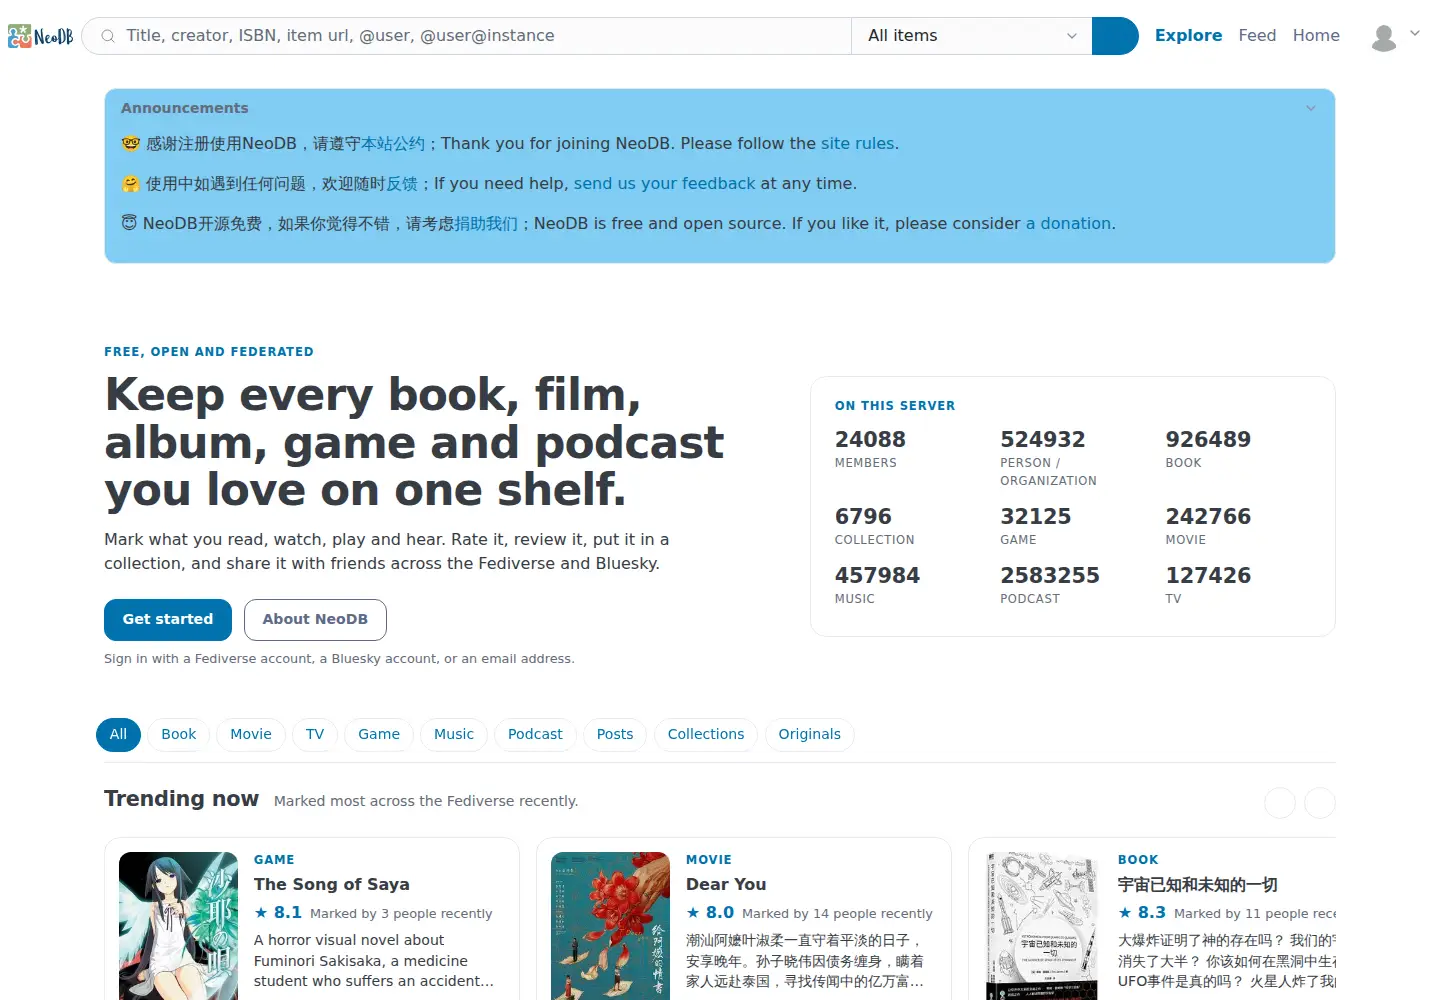
Task: Select the Music filter tab
Action: (454, 735)
